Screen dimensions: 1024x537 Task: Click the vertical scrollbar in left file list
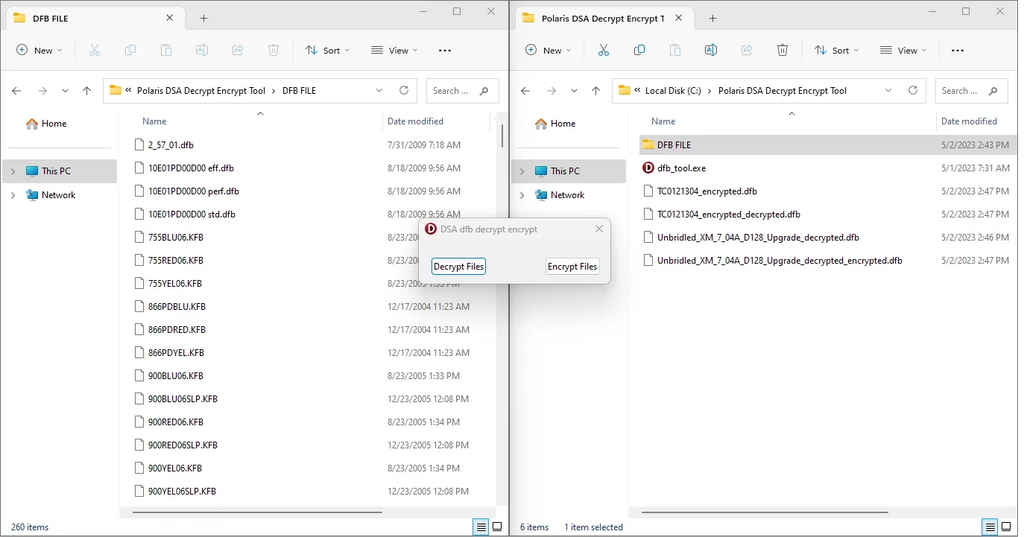501,134
